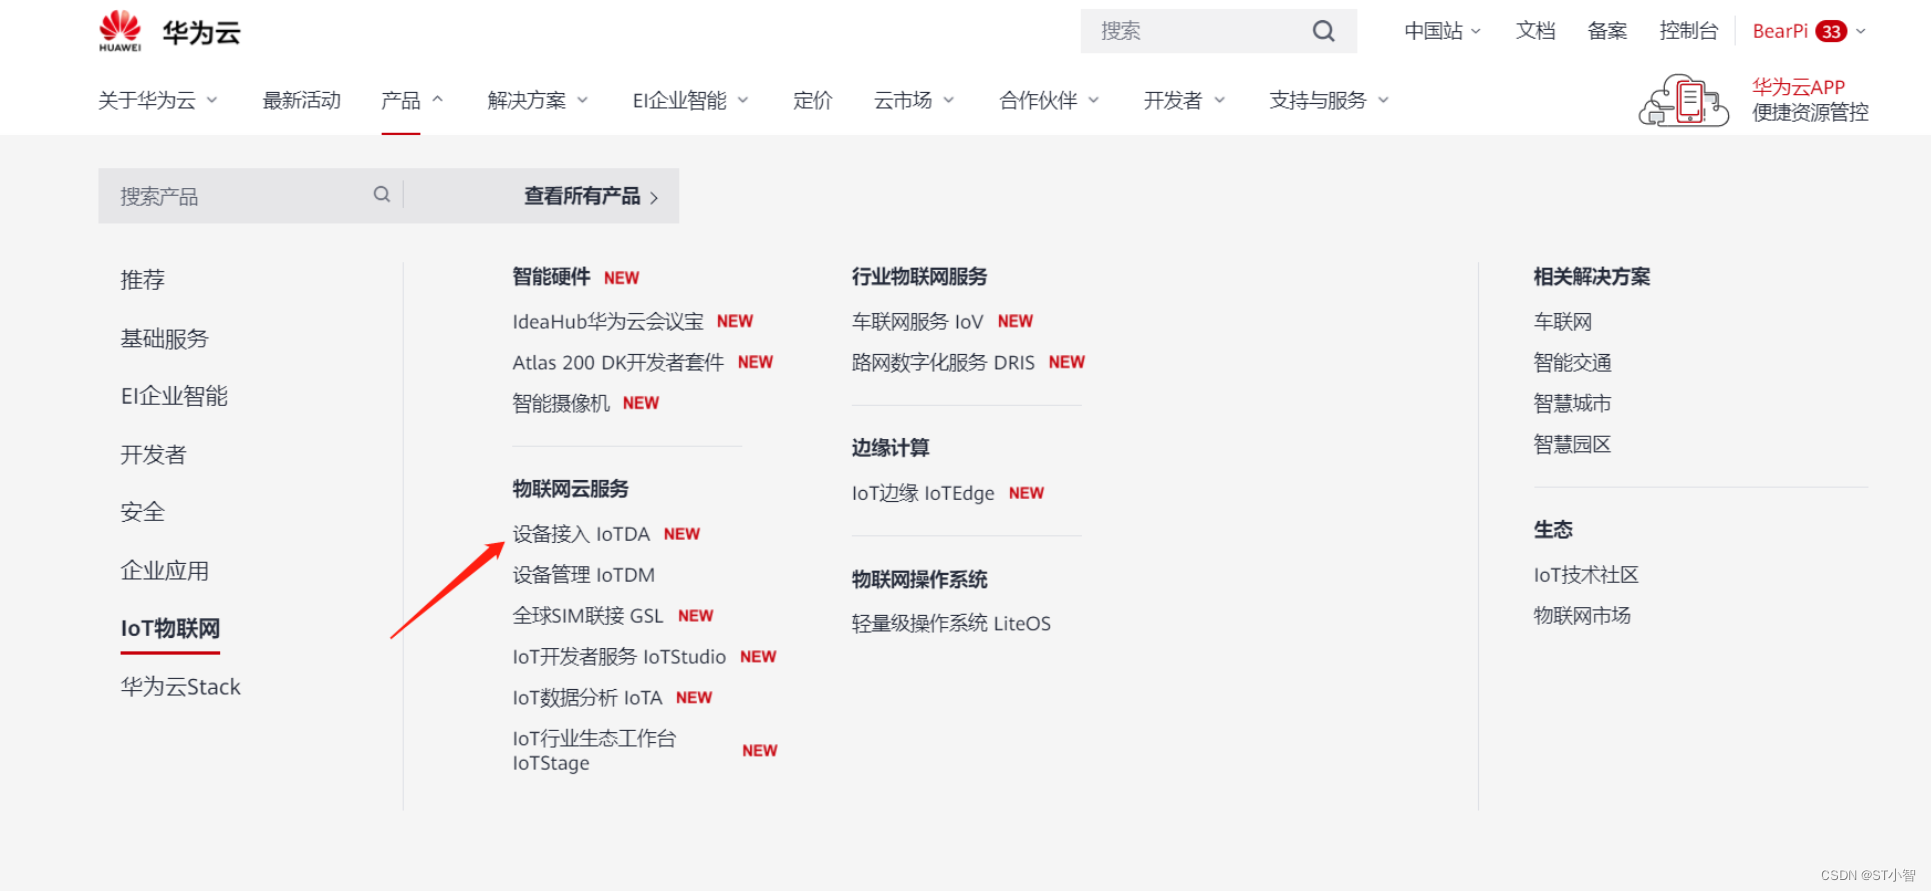Screen dimensions: 1931x891
Task: Open IoT开发者服务 IoTStudio
Action: (x=619, y=657)
